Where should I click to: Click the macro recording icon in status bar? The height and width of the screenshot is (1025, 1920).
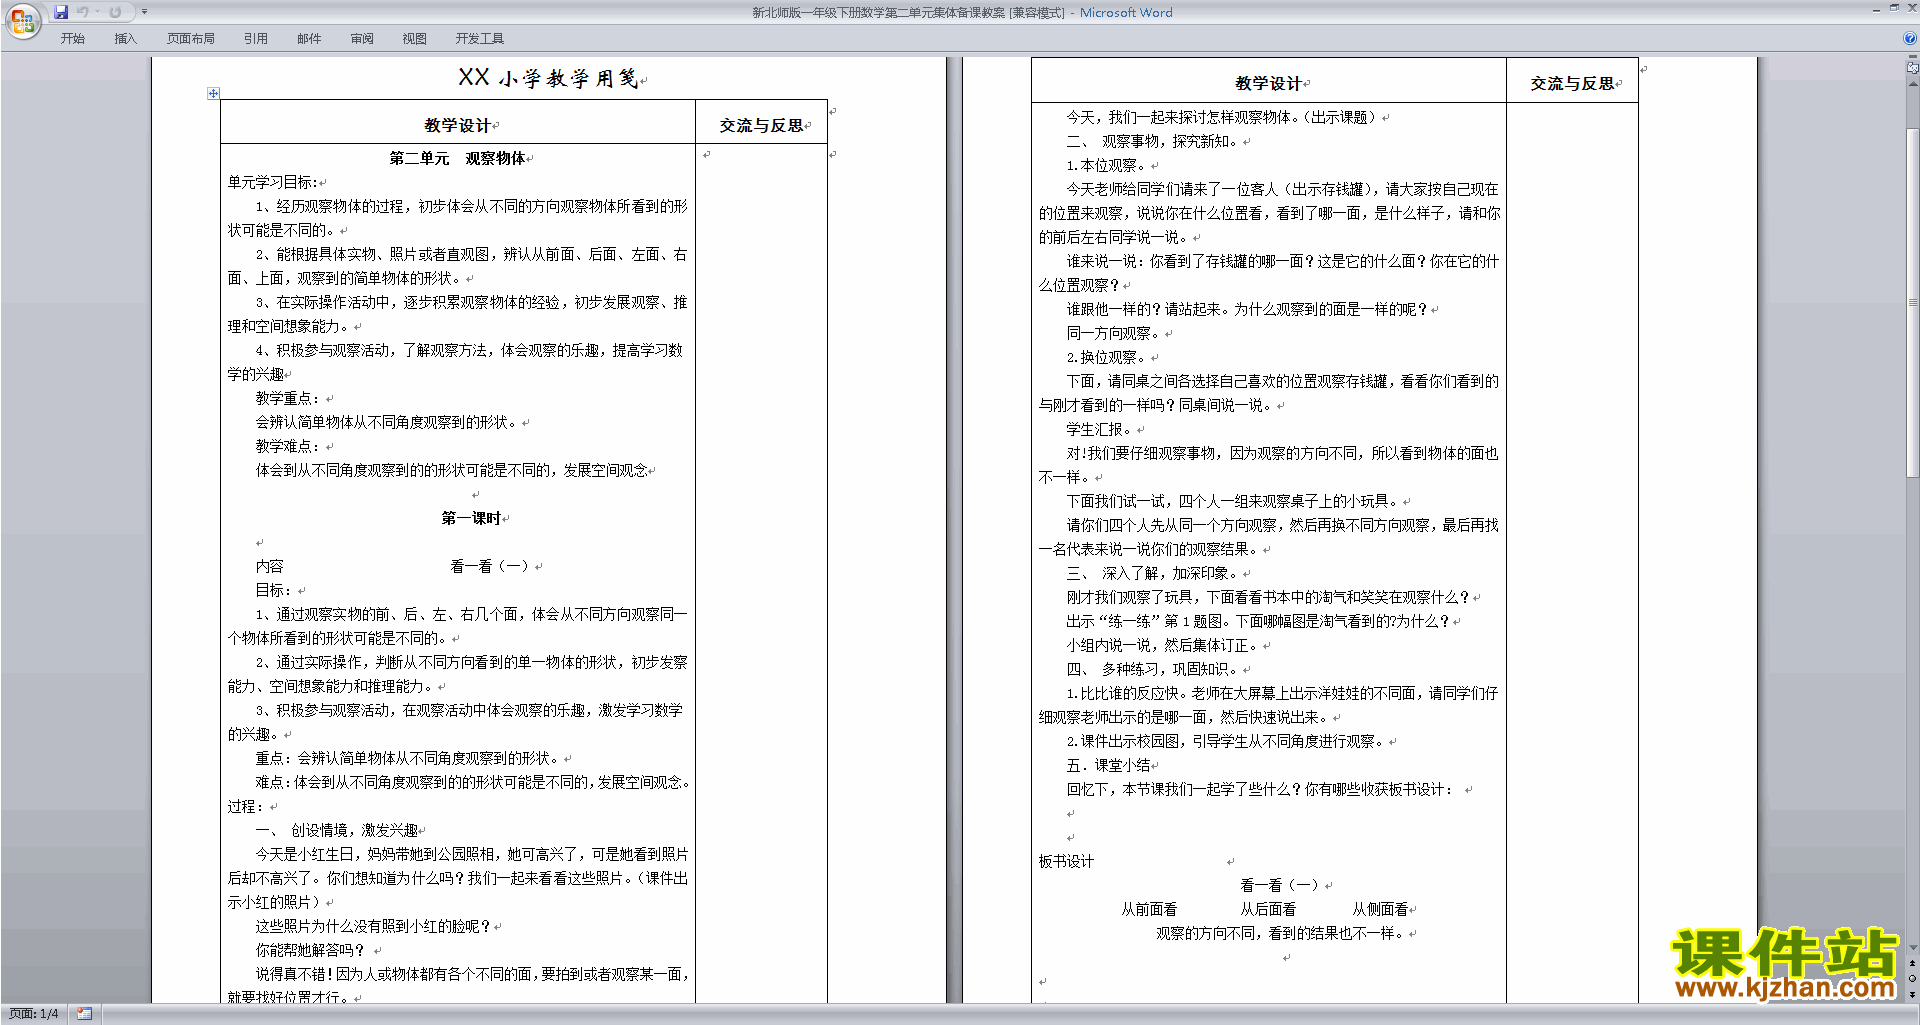(x=84, y=1014)
